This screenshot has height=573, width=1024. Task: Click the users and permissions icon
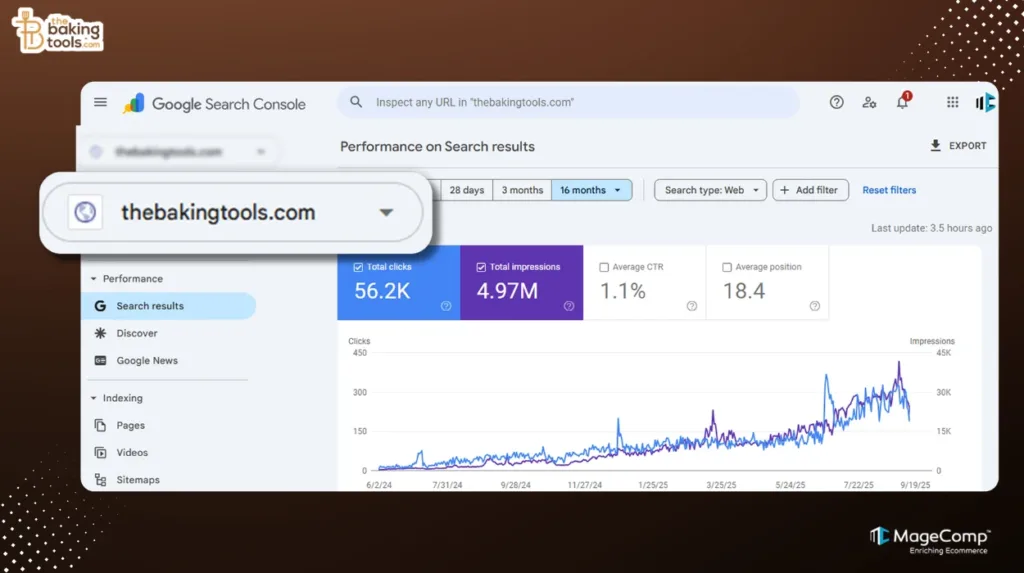pos(869,102)
